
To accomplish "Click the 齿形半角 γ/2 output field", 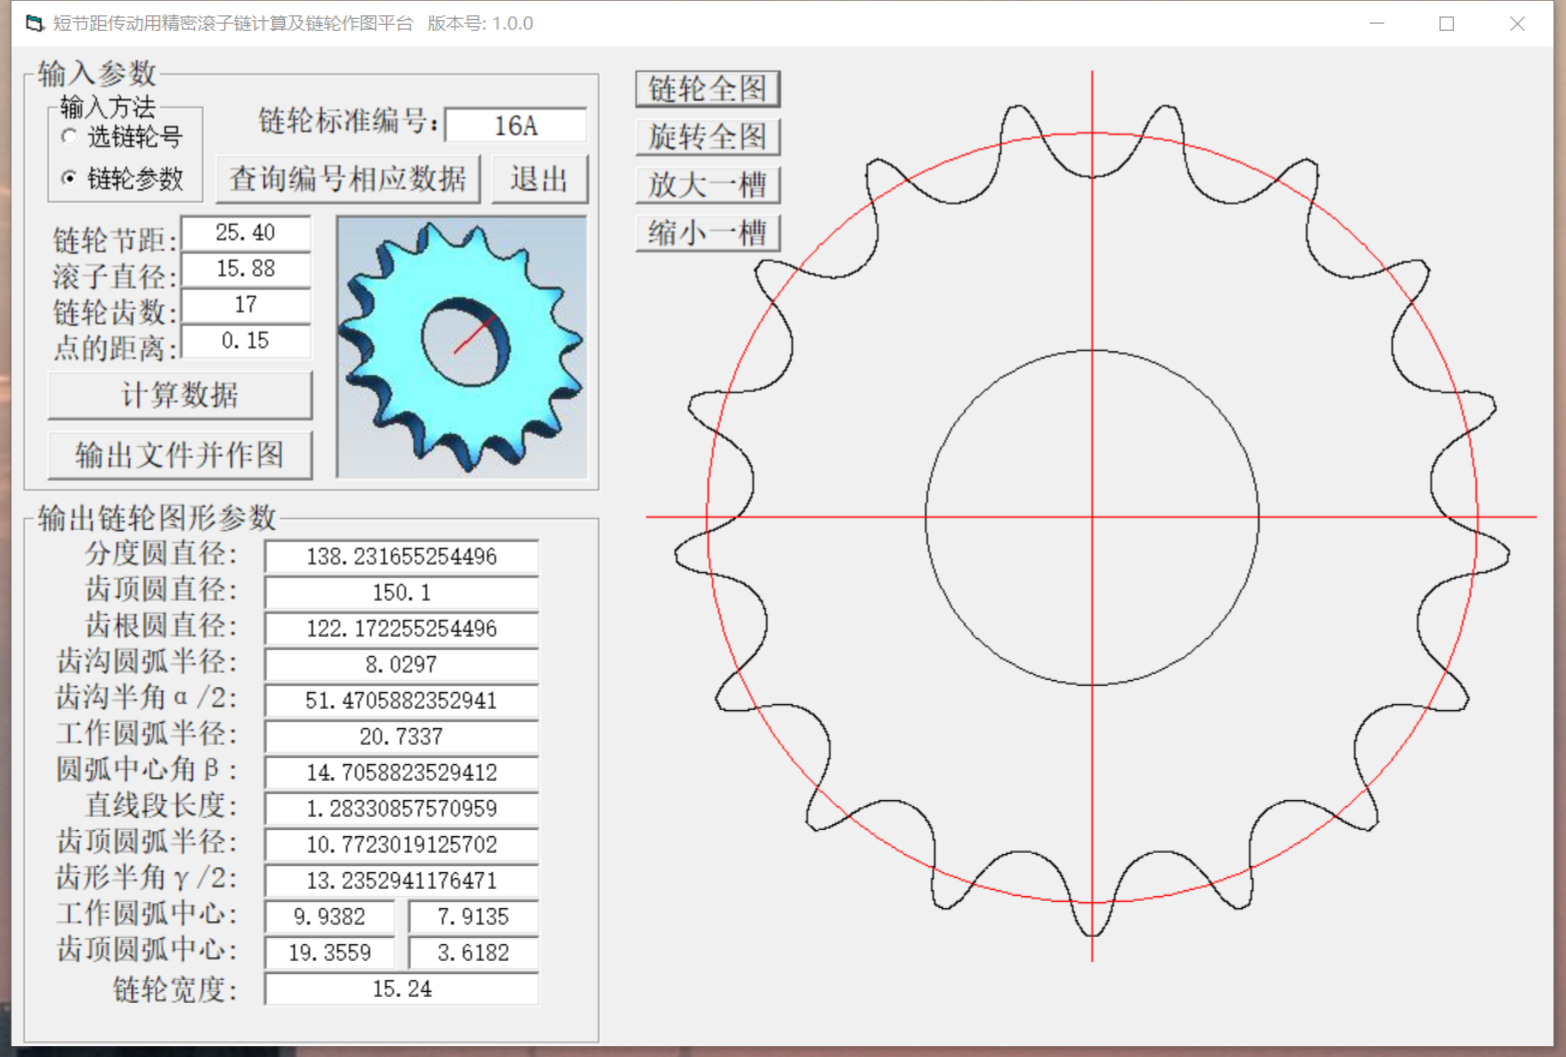I will [401, 880].
